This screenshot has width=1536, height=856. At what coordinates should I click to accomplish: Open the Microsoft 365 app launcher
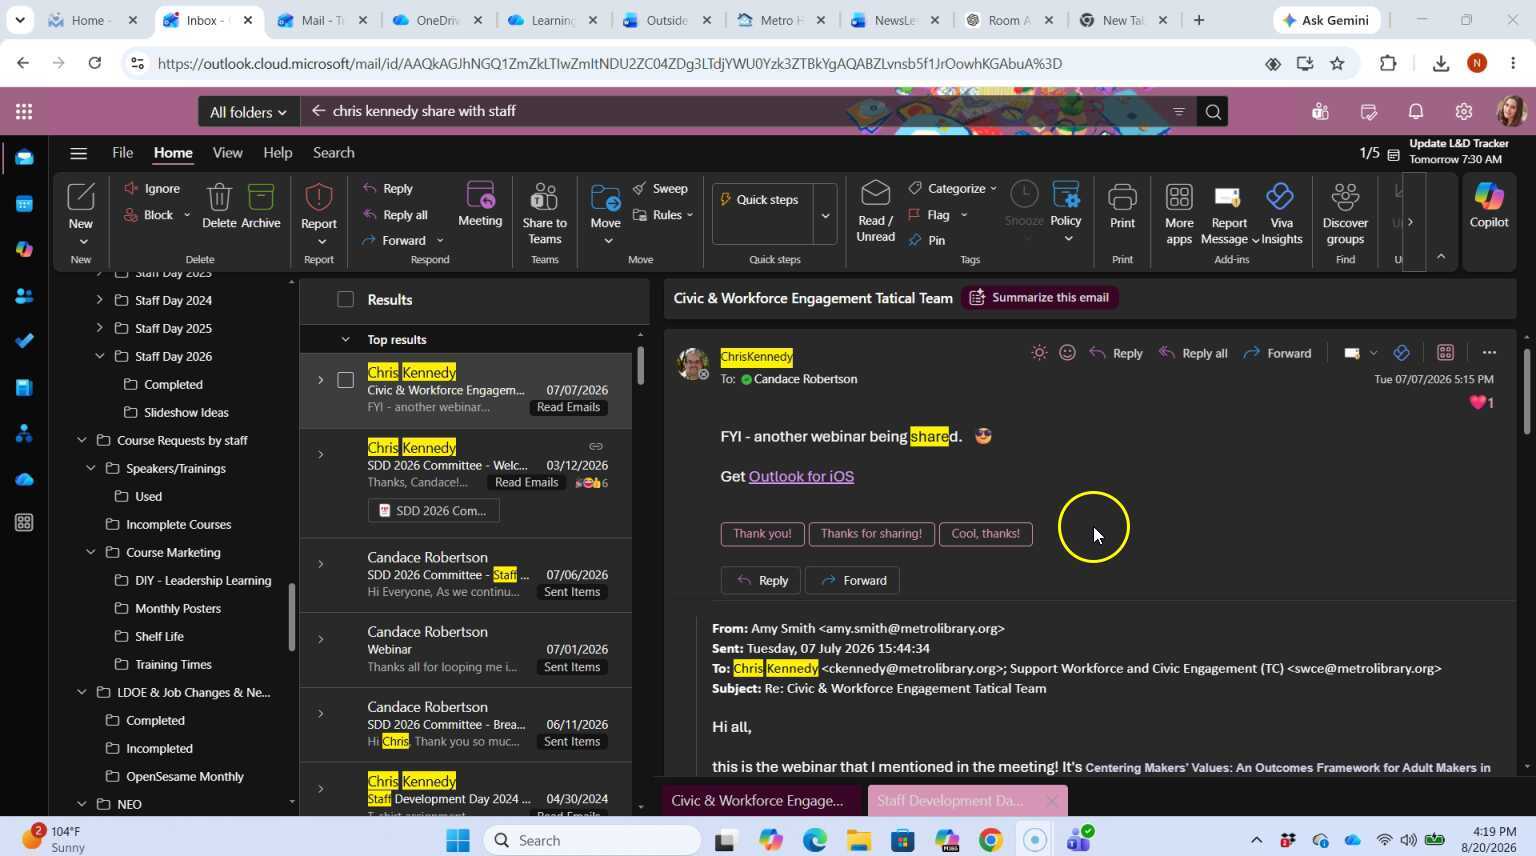point(24,111)
